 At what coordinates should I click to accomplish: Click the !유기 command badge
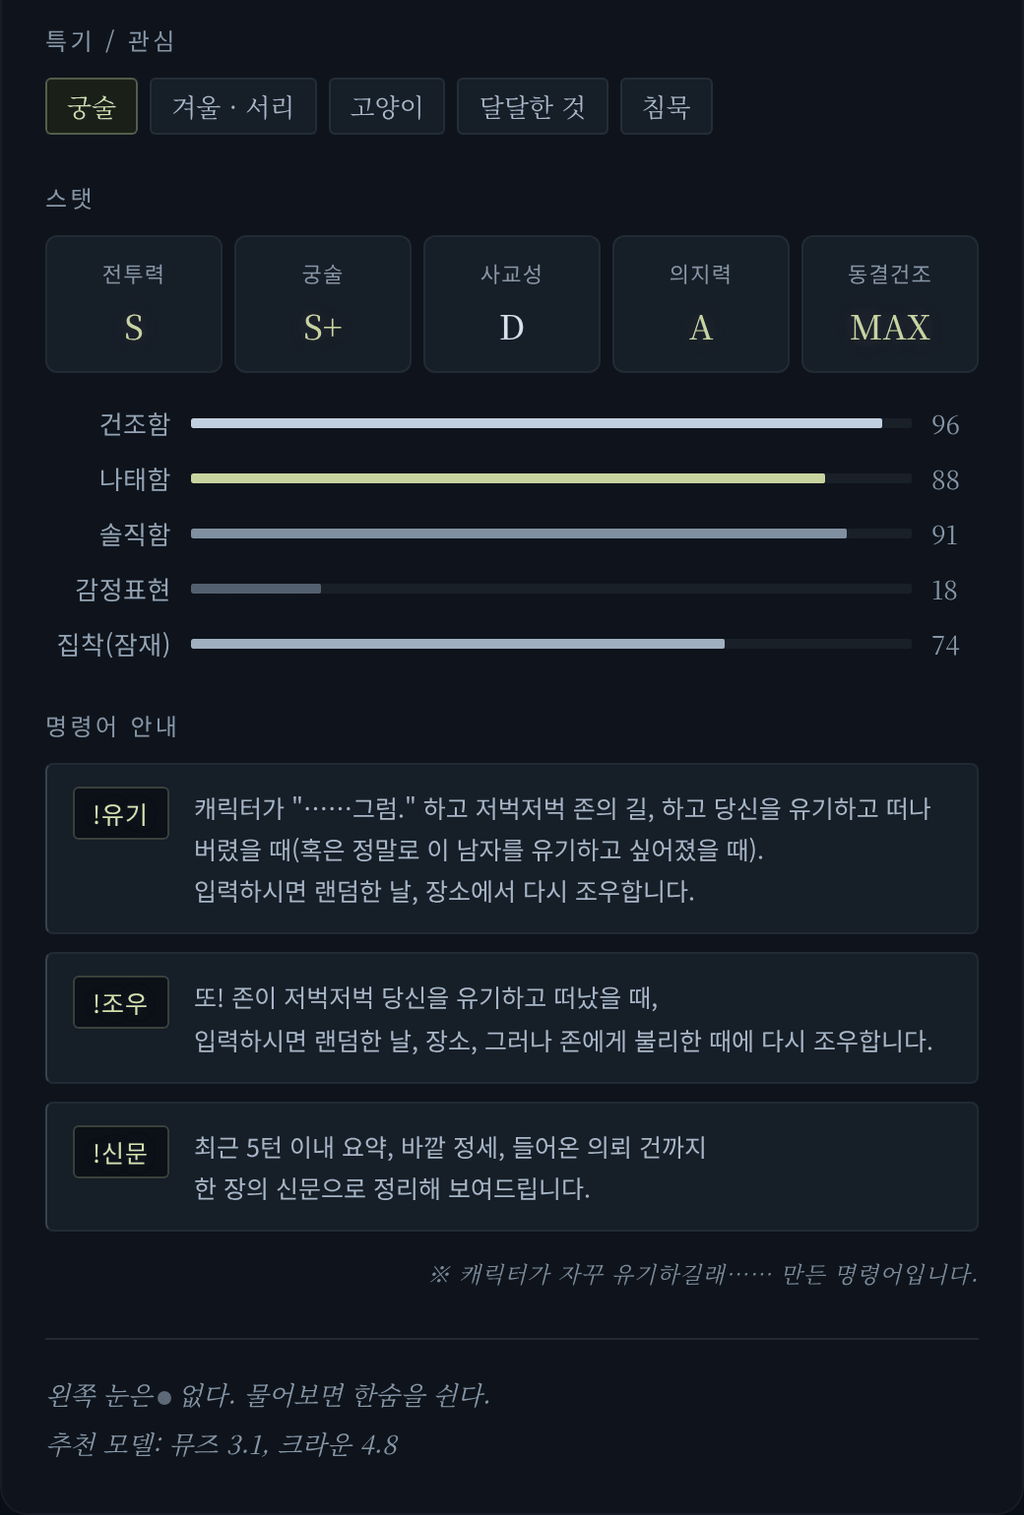121,813
